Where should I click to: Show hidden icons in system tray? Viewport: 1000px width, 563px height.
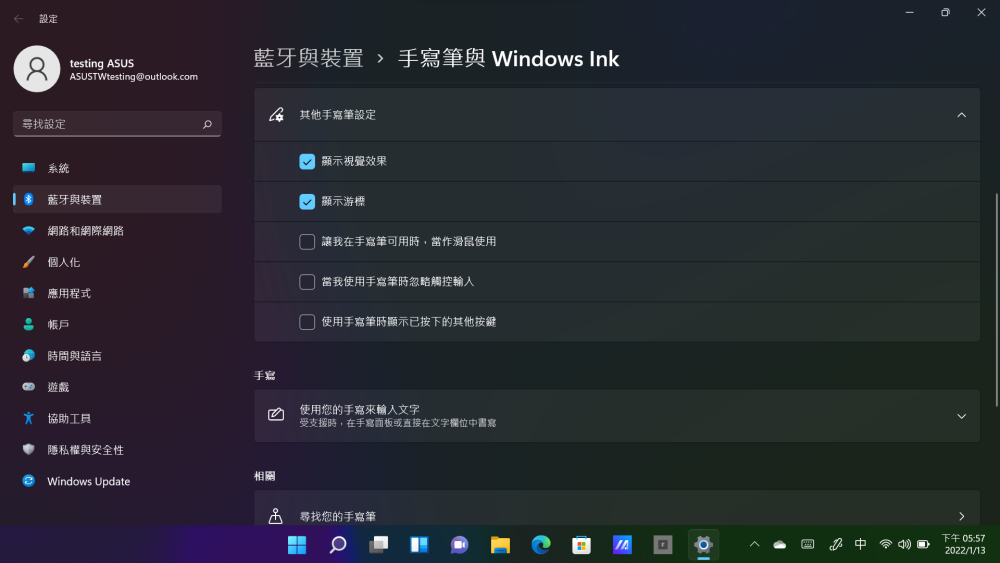[754, 544]
